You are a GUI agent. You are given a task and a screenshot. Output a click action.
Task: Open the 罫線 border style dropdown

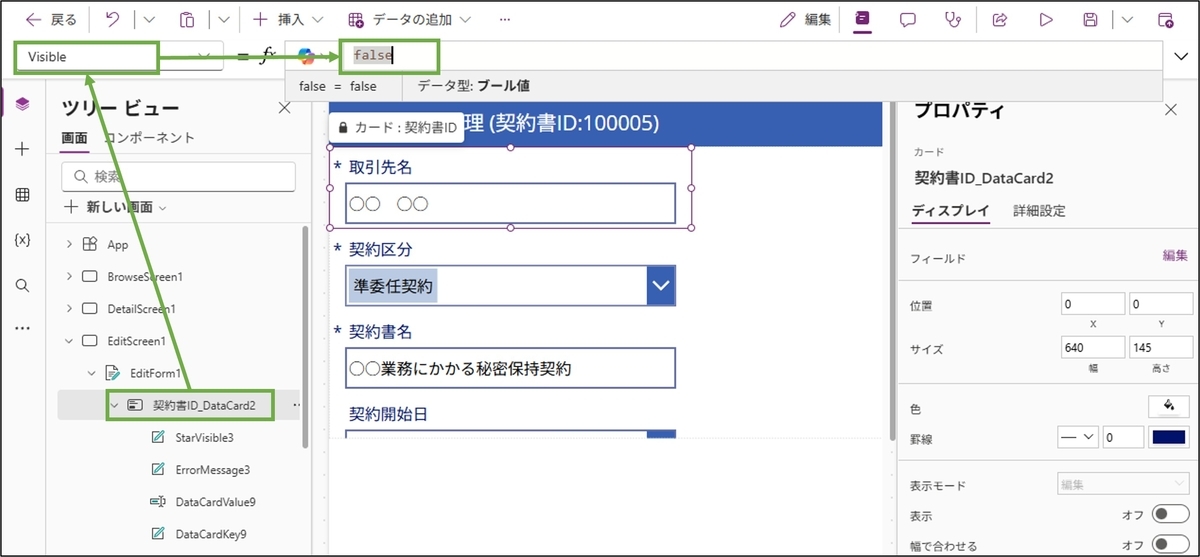(x=1078, y=437)
